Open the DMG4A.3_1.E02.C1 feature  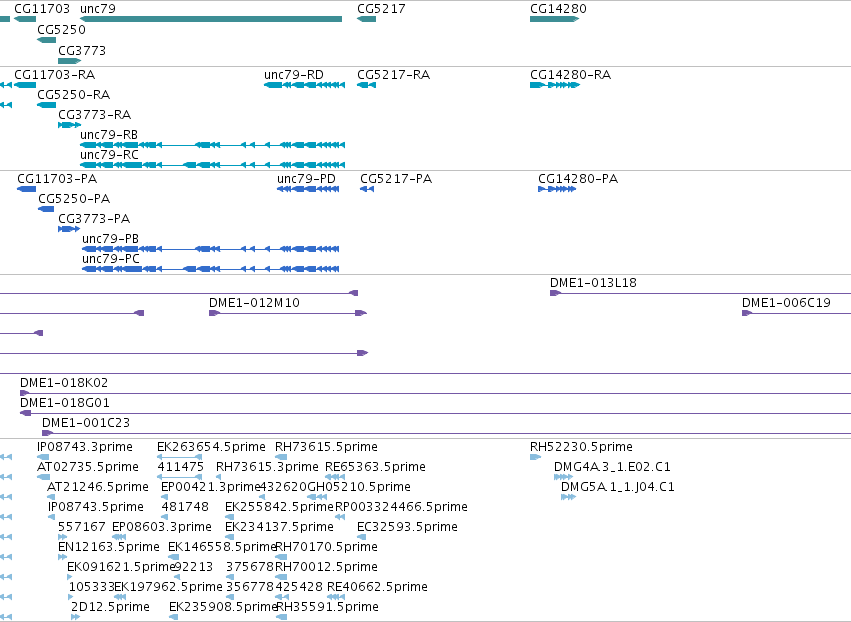coord(563,477)
